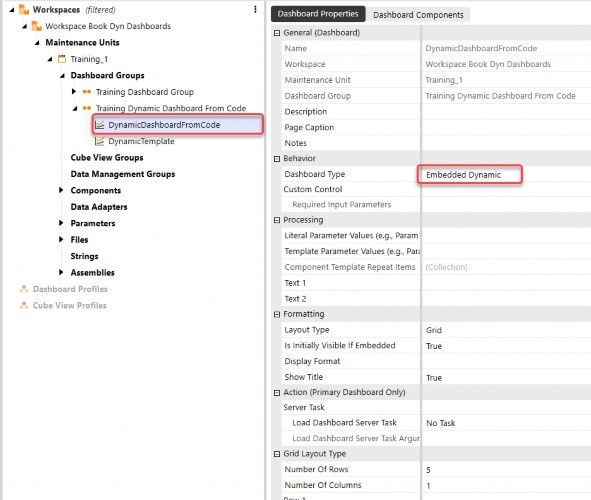Viewport: 591px width, 500px height.
Task: Select the Data Adapters tree item
Action: coord(99,207)
